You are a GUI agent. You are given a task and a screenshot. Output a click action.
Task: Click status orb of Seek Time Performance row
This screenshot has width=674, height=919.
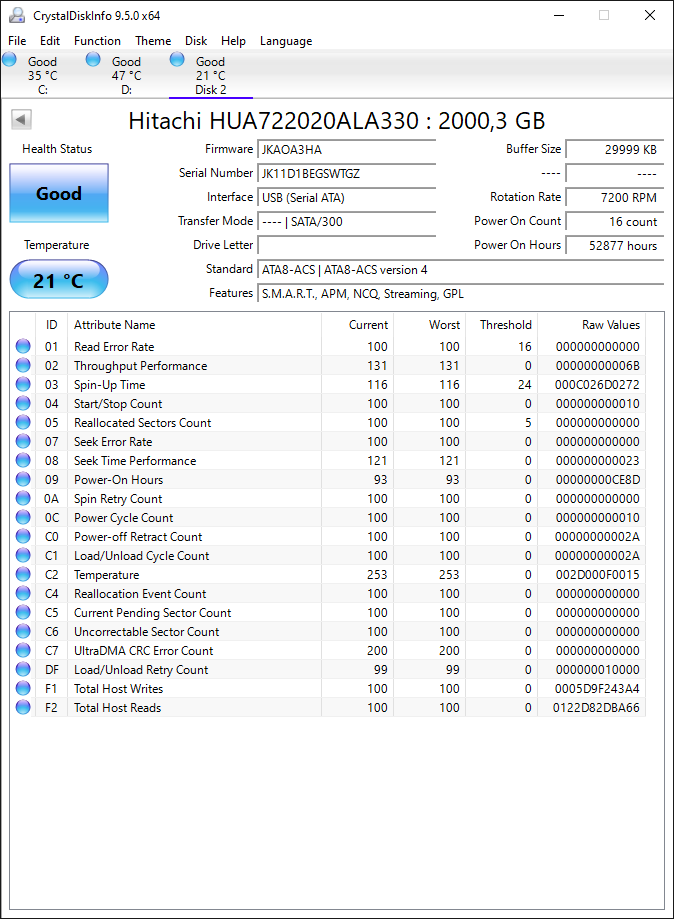pyautogui.click(x=23, y=461)
